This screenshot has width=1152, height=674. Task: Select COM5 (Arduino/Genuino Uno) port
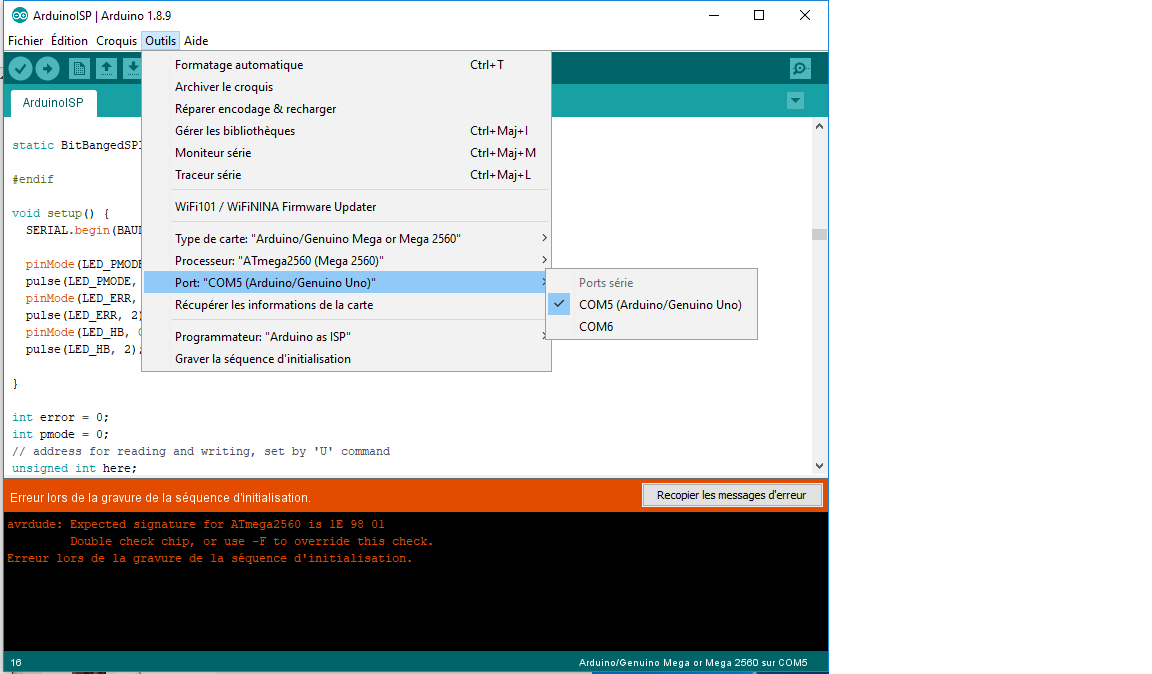(x=652, y=305)
